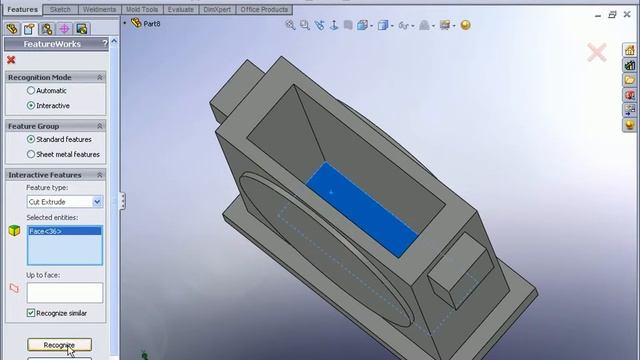640x360 pixels.
Task: Switch to the Mold Tools tab
Action: tap(142, 9)
